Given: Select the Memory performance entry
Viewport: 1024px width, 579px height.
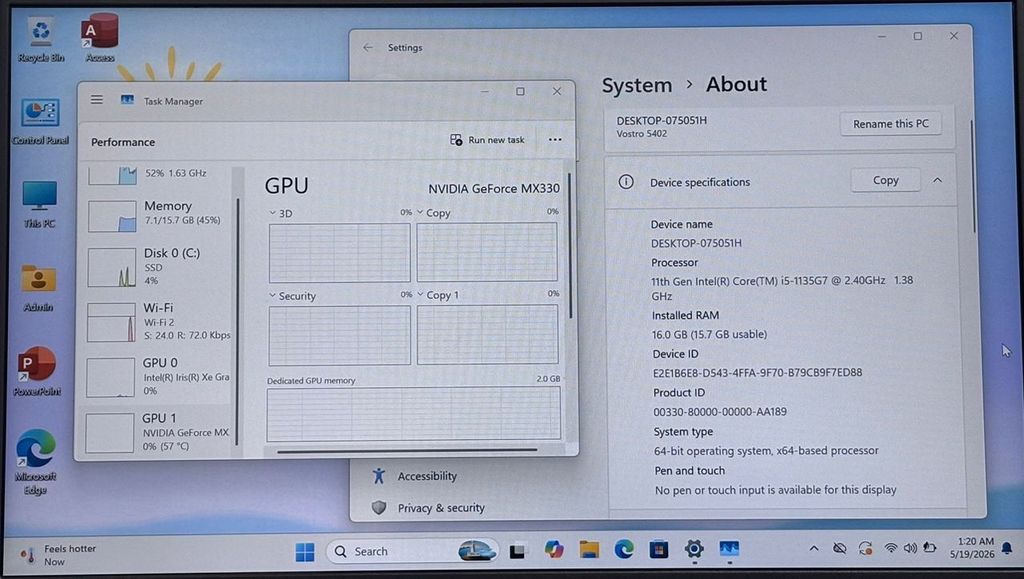Looking at the screenshot, I should [x=157, y=215].
